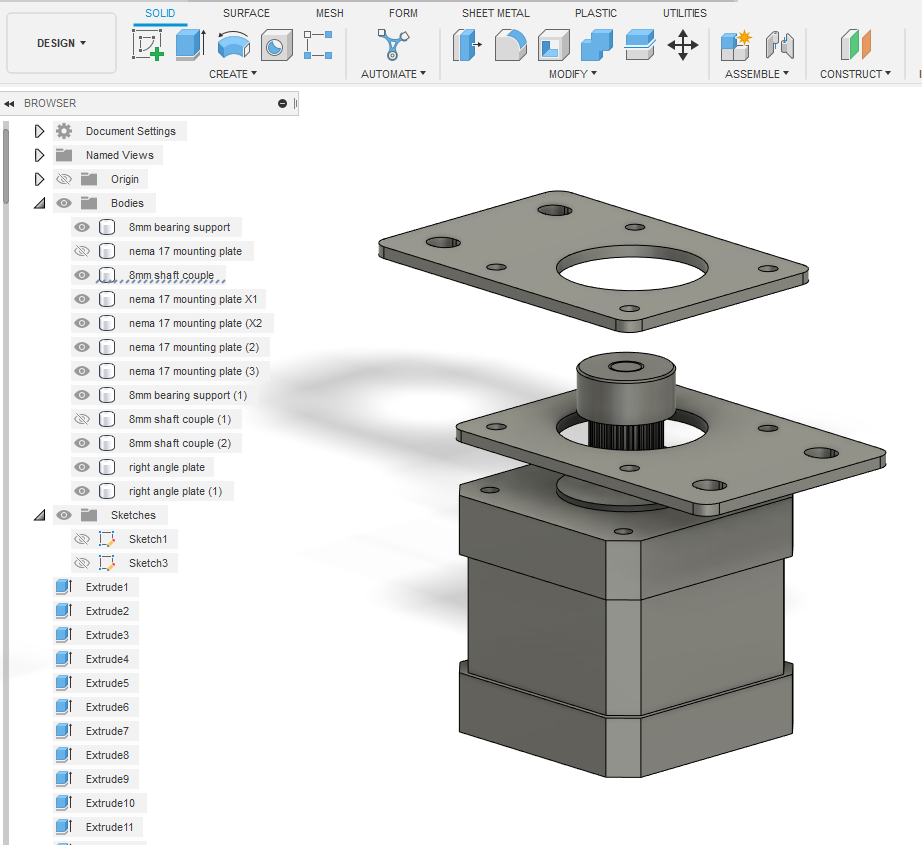
Task: Show hidden Sketch1 with eye icon
Action: [82, 539]
